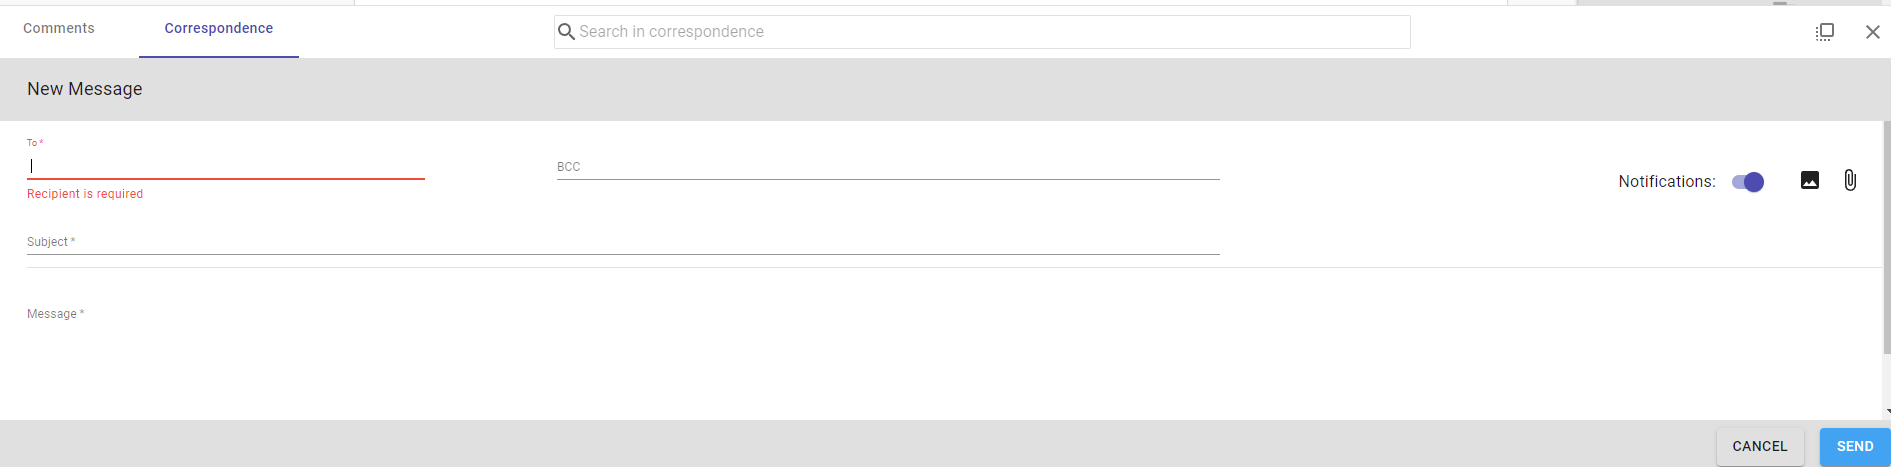Cancel the new message
Screen dimensions: 1891x467
point(1760,446)
